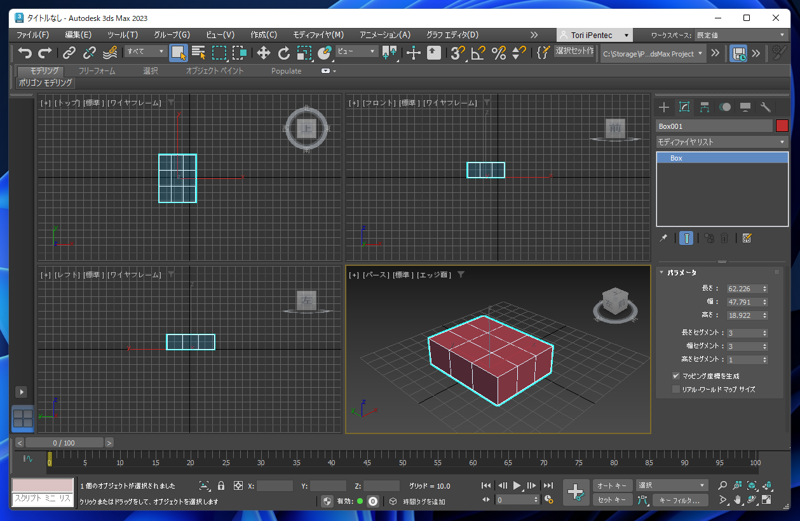
Task: Click Select and Manipulate crosshair icon
Action: click(x=413, y=53)
